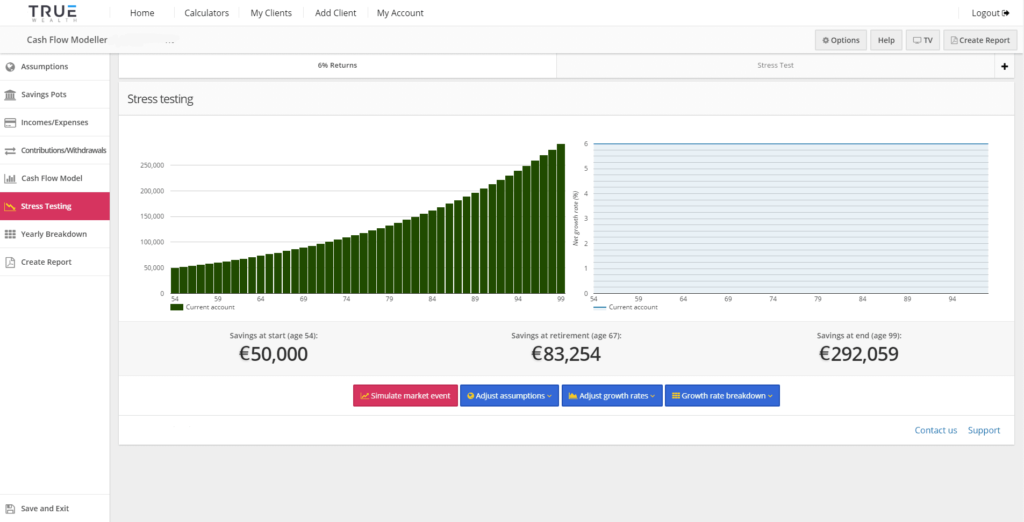Click the Stress Testing chart icon

coord(10,206)
